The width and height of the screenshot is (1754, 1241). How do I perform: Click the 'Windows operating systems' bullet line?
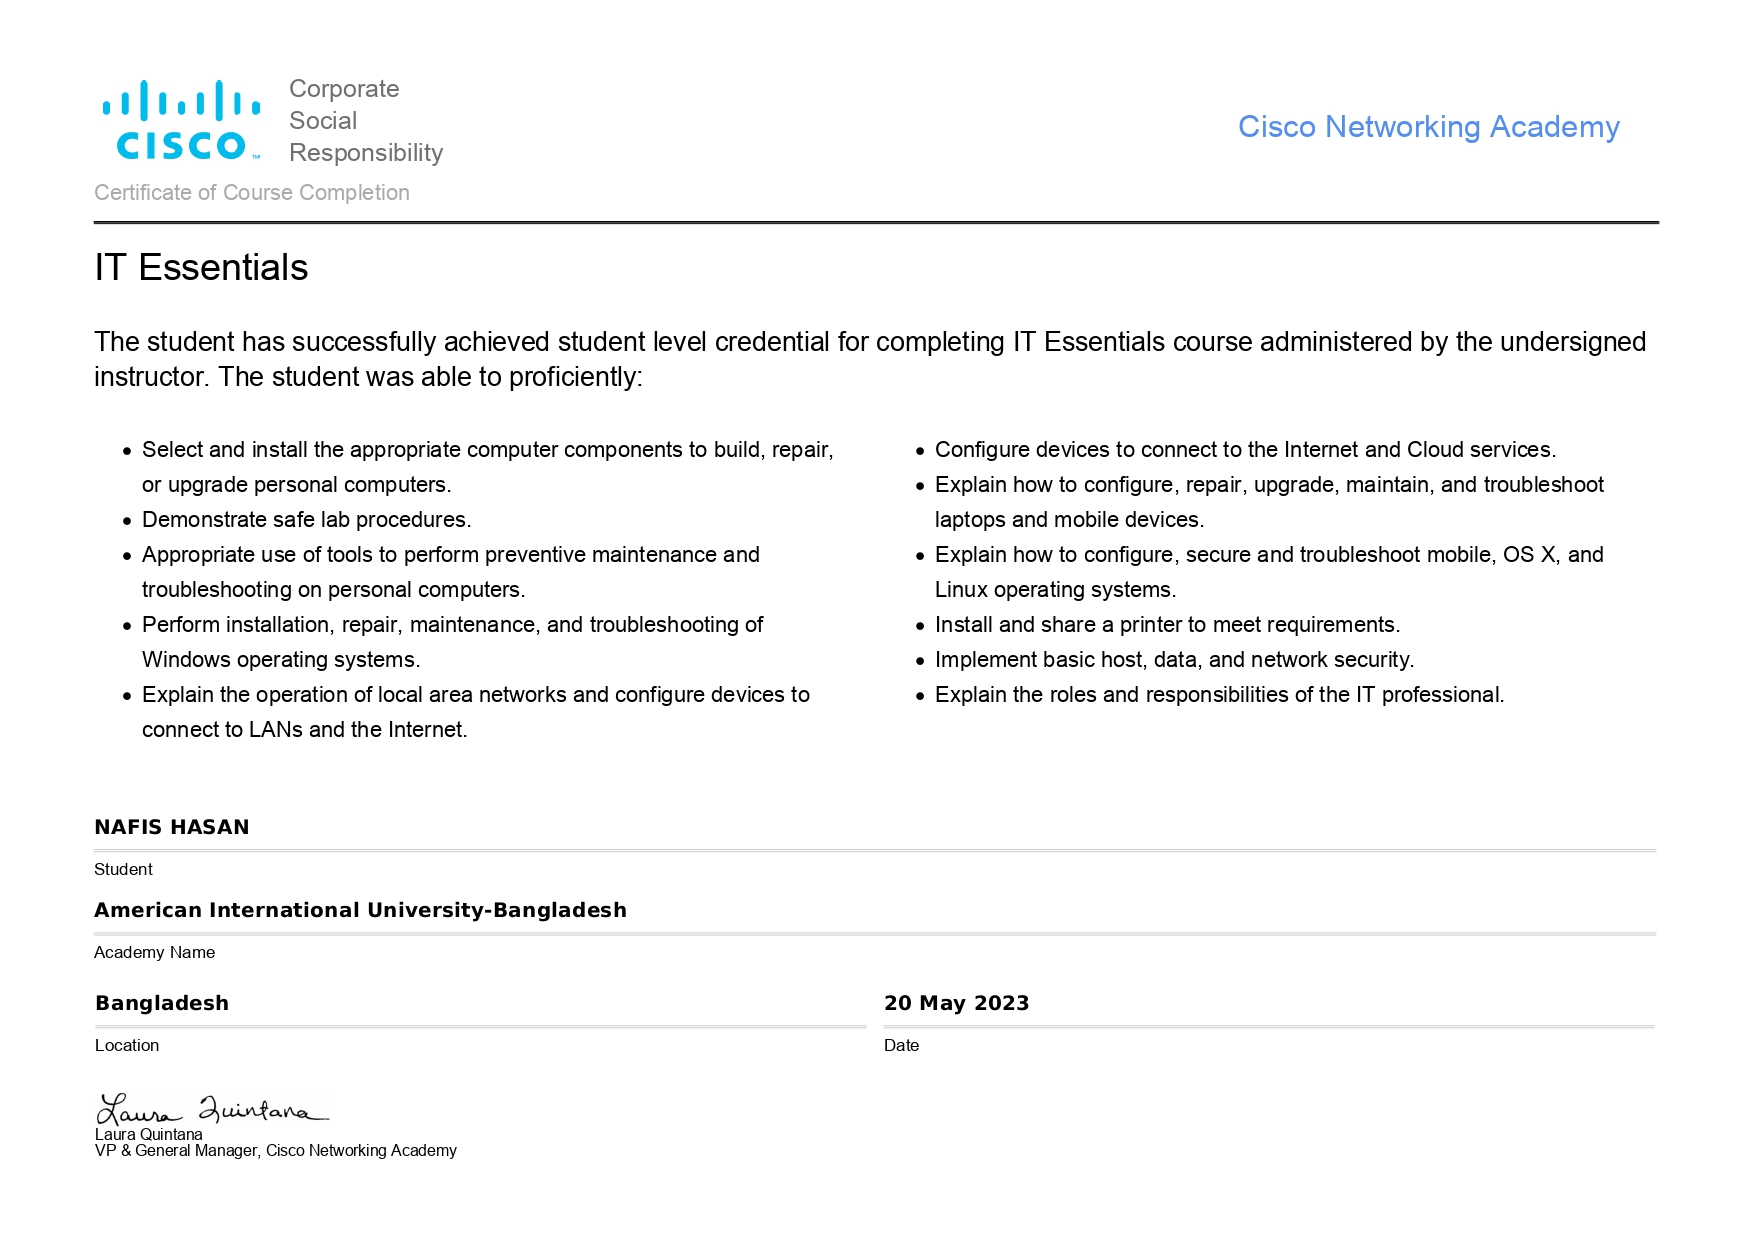(281, 660)
